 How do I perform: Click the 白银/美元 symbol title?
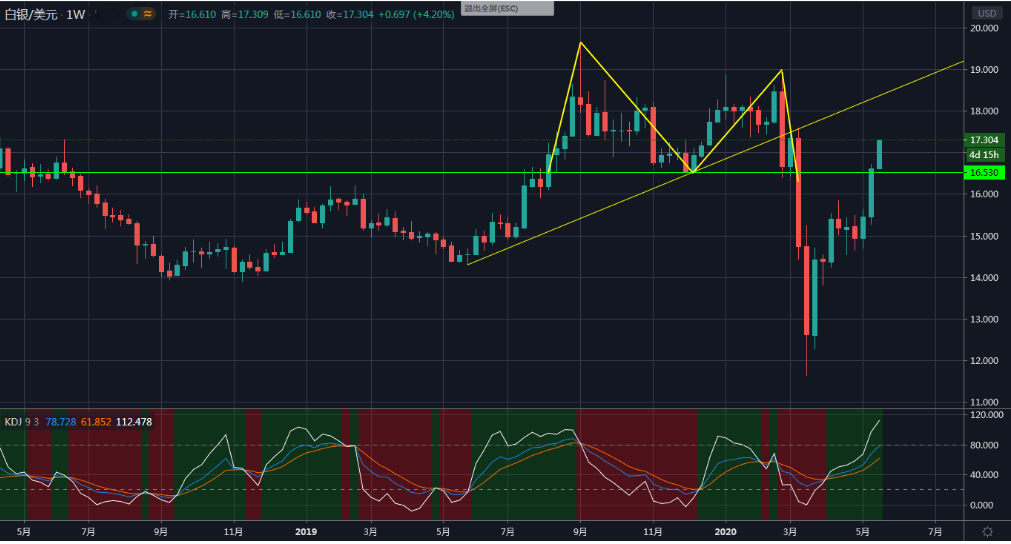coord(31,14)
